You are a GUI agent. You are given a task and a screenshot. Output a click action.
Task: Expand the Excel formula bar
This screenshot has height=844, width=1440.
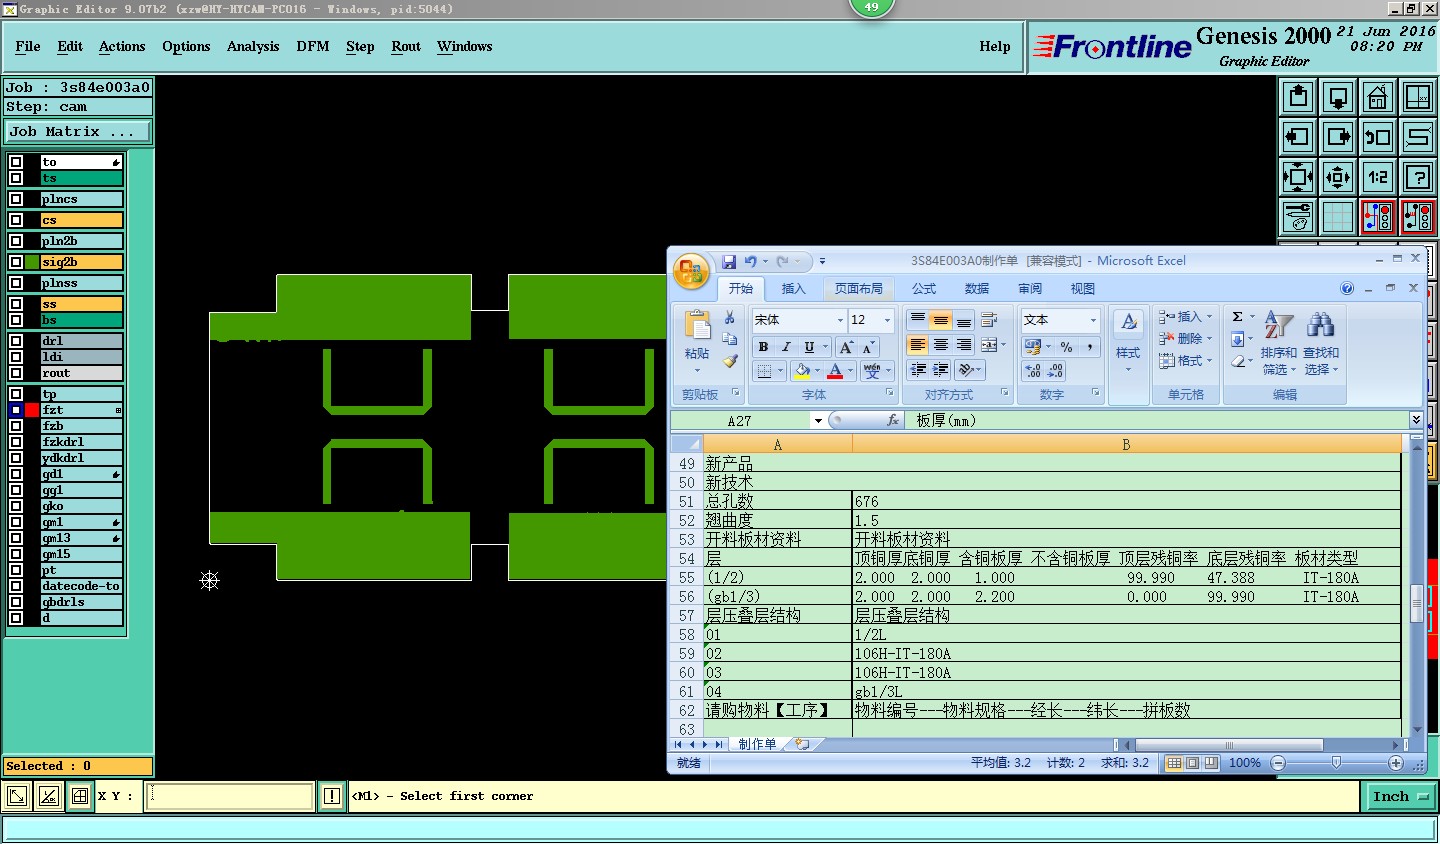[1416, 420]
